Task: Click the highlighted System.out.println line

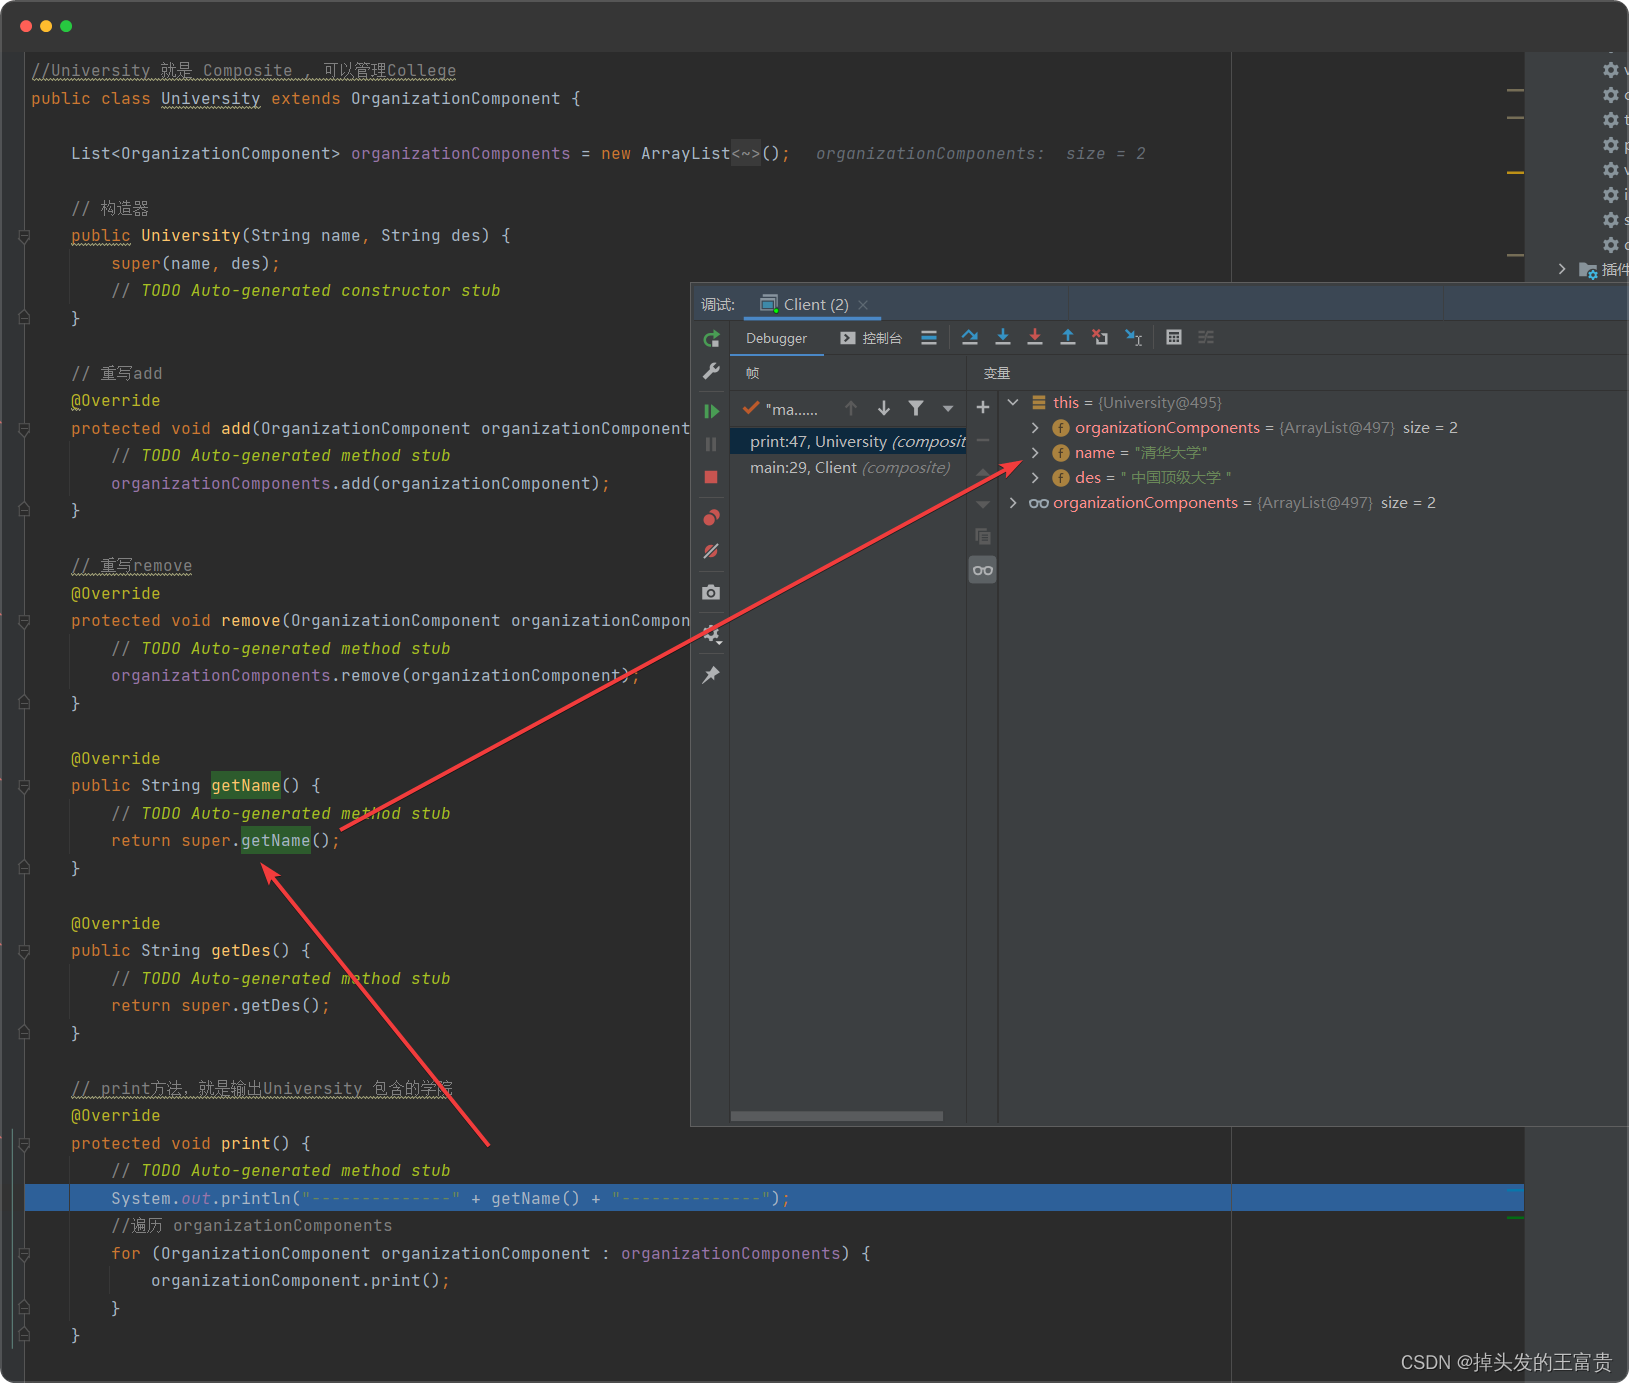Action: click(774, 1198)
